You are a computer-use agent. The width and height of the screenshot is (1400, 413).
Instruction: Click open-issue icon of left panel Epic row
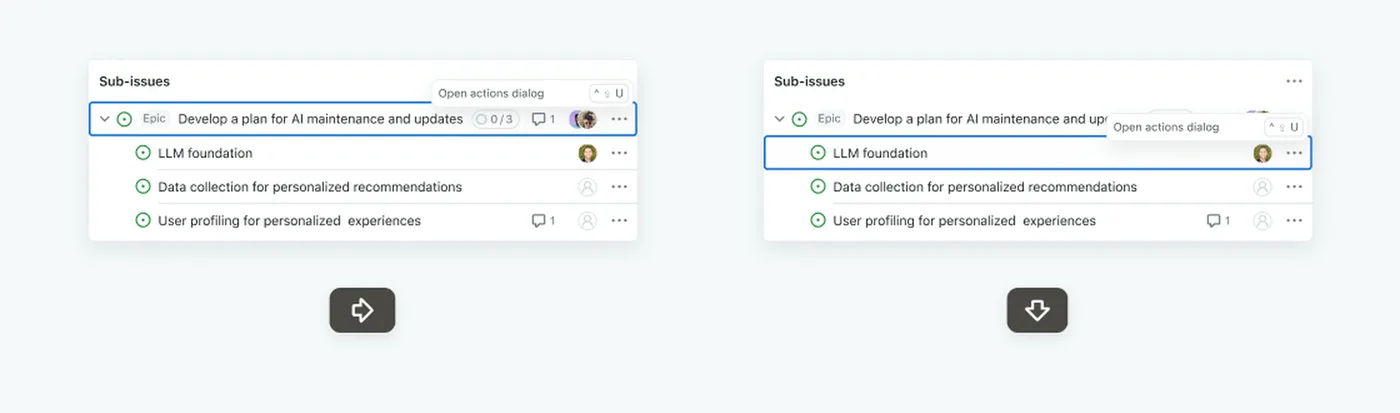(124, 119)
